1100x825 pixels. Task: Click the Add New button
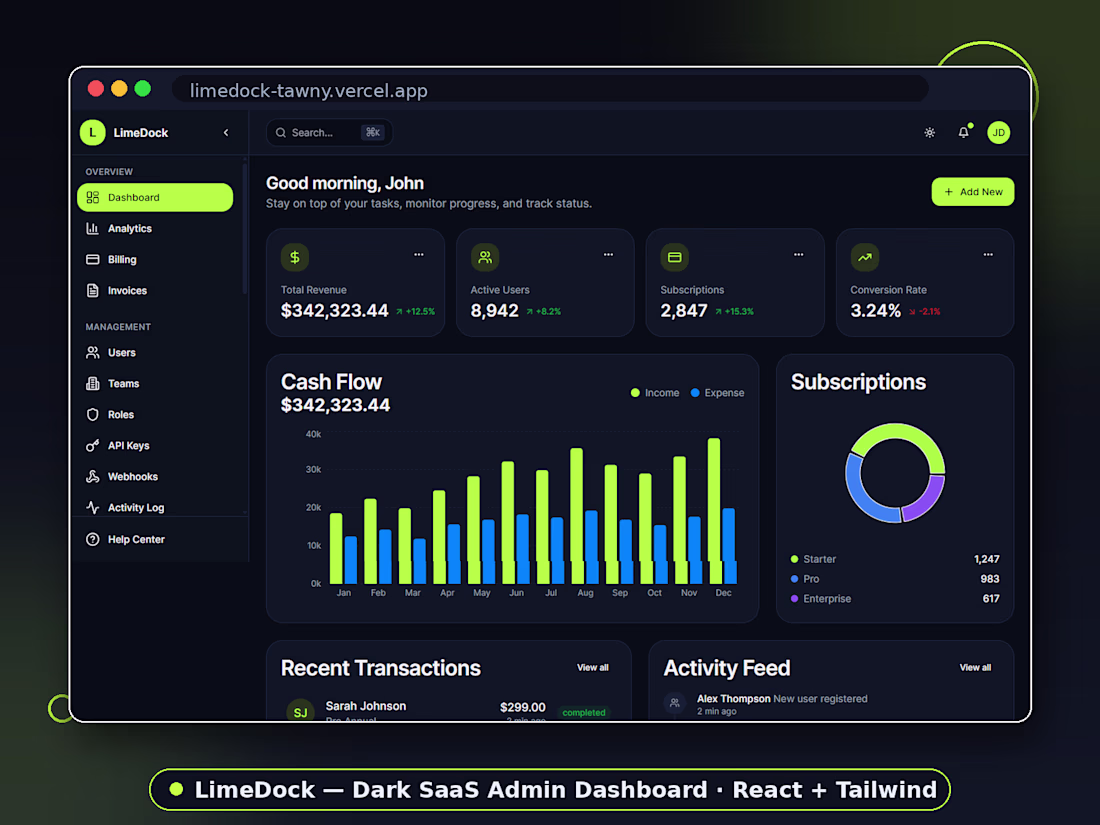tap(972, 192)
